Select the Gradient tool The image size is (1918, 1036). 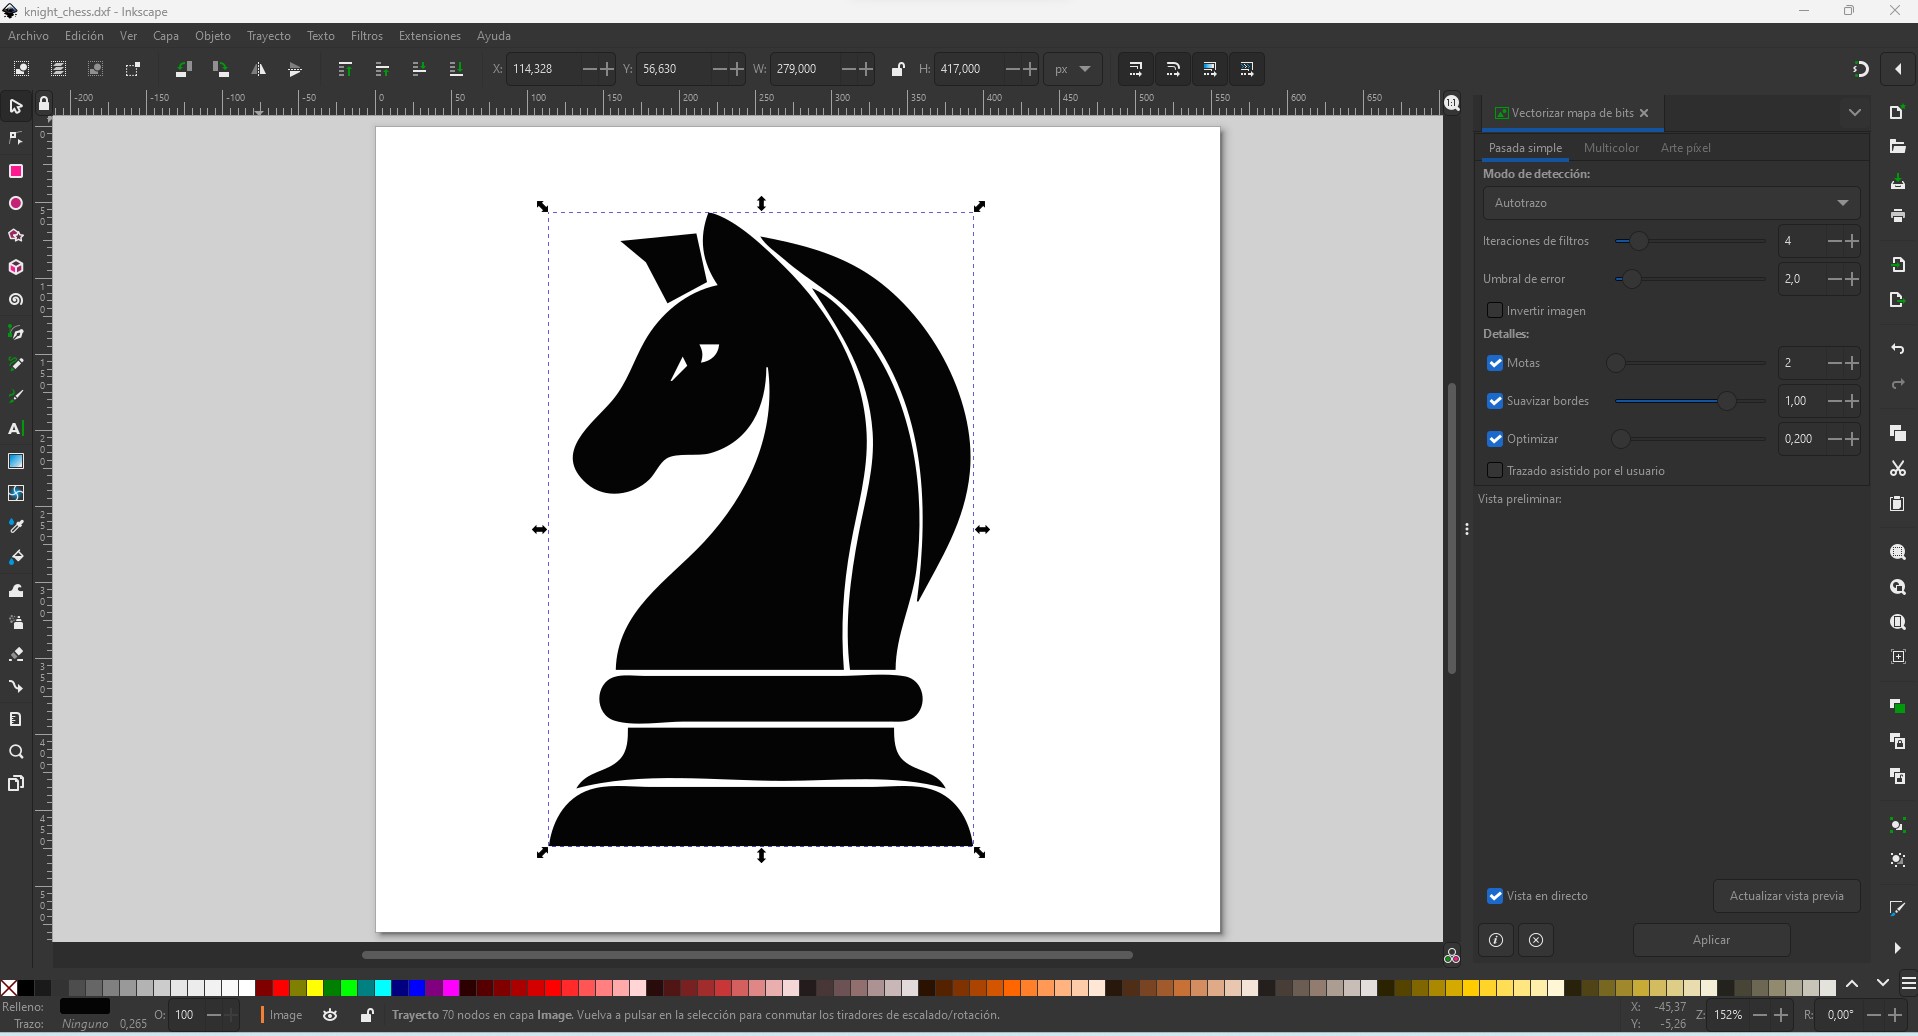click(x=16, y=461)
